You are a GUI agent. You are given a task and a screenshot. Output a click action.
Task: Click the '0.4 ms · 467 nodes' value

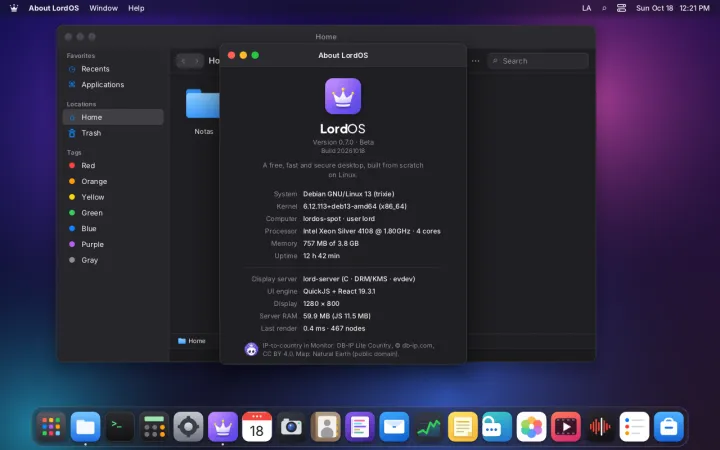(x=334, y=328)
